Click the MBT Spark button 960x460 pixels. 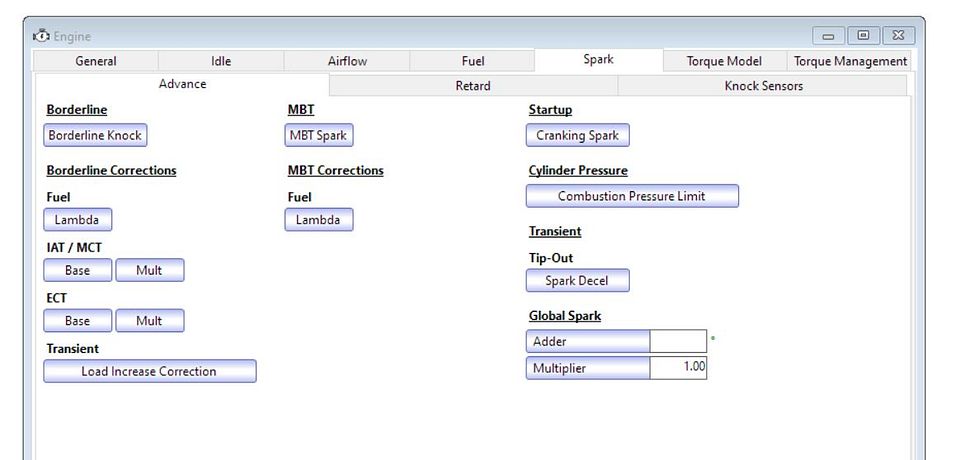tap(320, 135)
